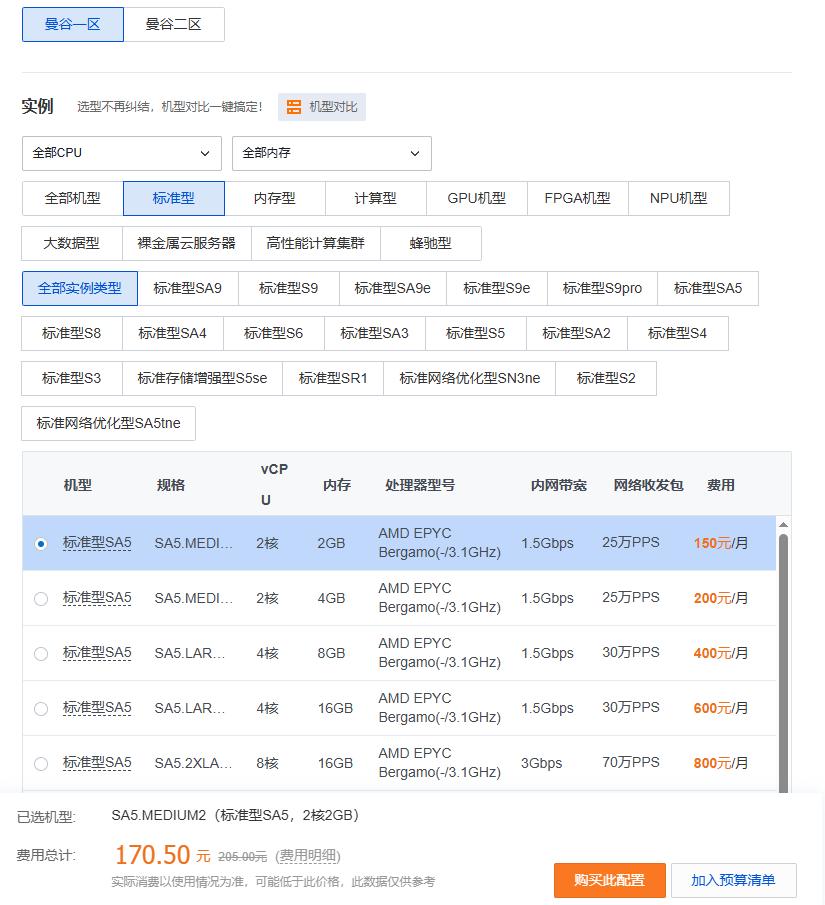Viewport: 825px width, 905px height.
Task: Choose 标准型S9pro instance type
Action: click(602, 288)
